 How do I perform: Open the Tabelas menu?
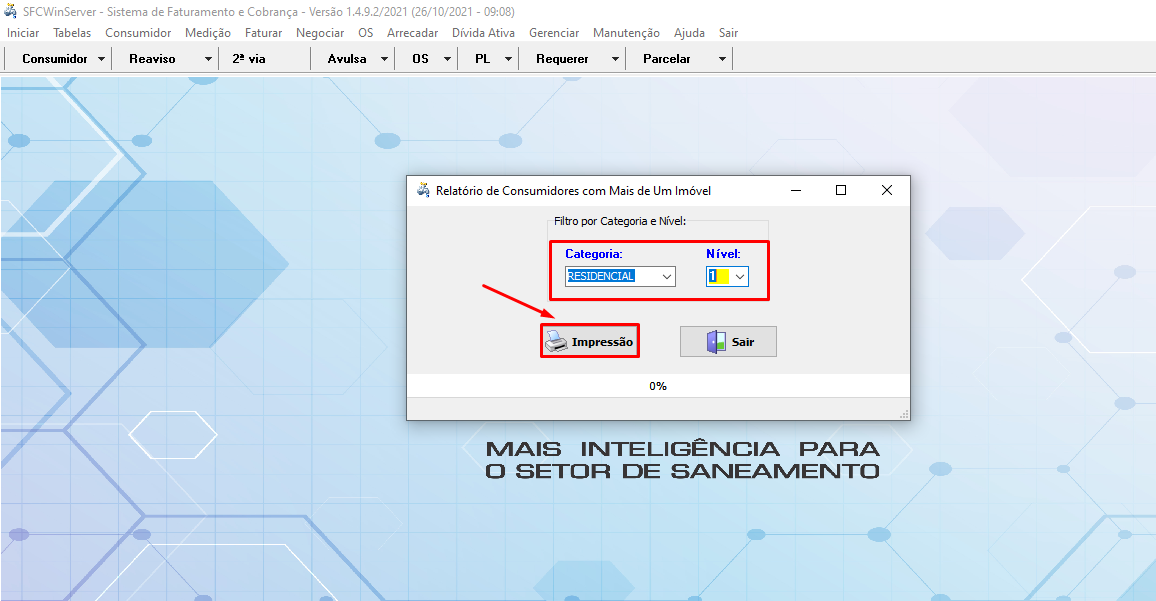72,33
